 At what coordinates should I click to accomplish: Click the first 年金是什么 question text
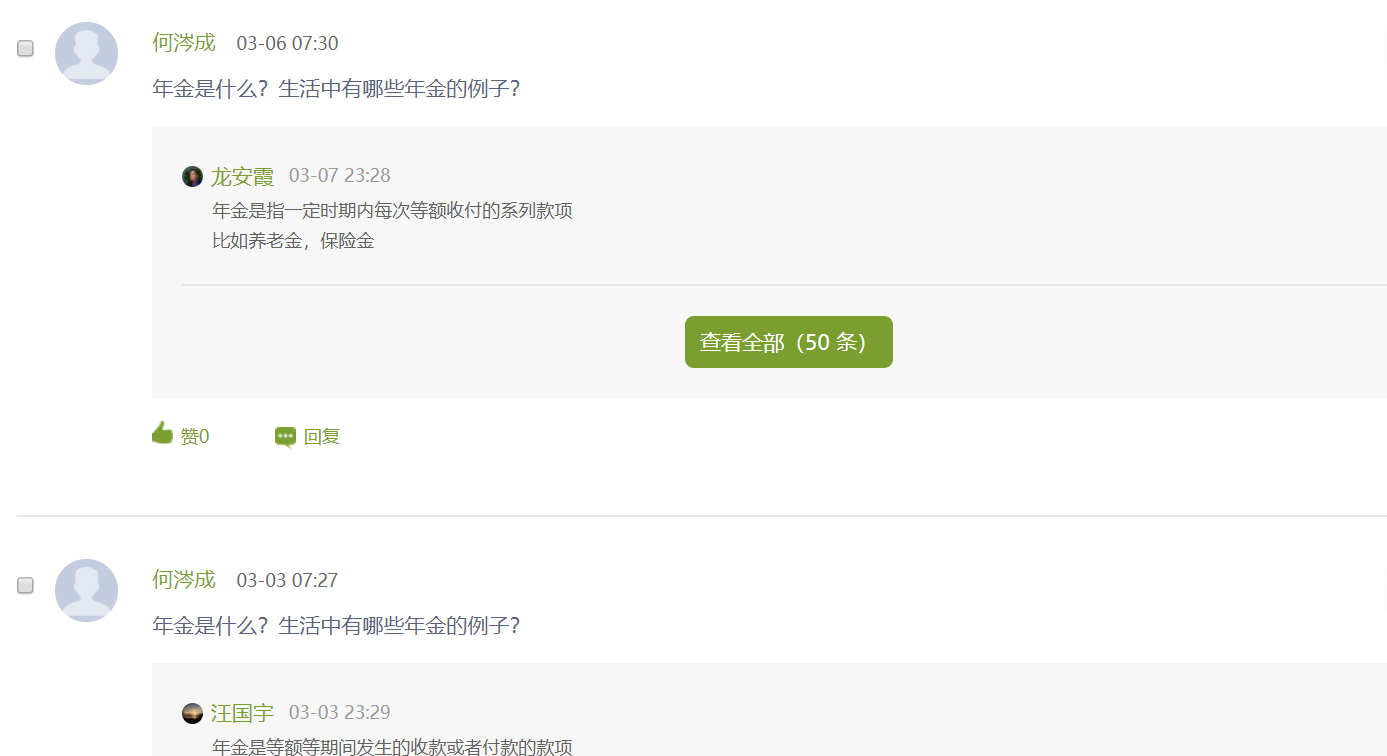[x=336, y=89]
